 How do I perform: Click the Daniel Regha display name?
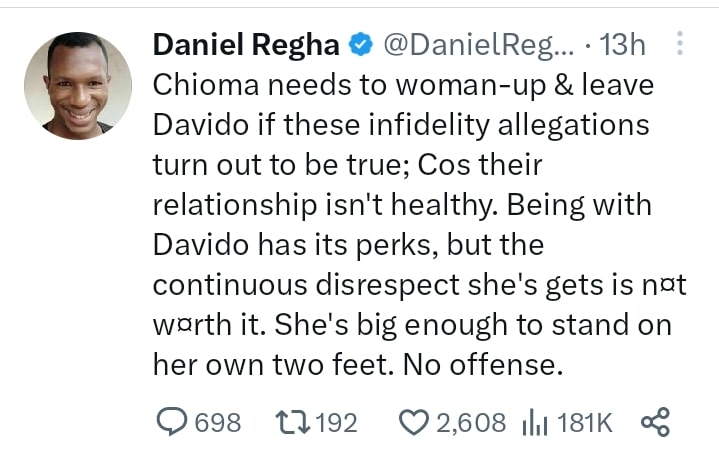(x=246, y=45)
